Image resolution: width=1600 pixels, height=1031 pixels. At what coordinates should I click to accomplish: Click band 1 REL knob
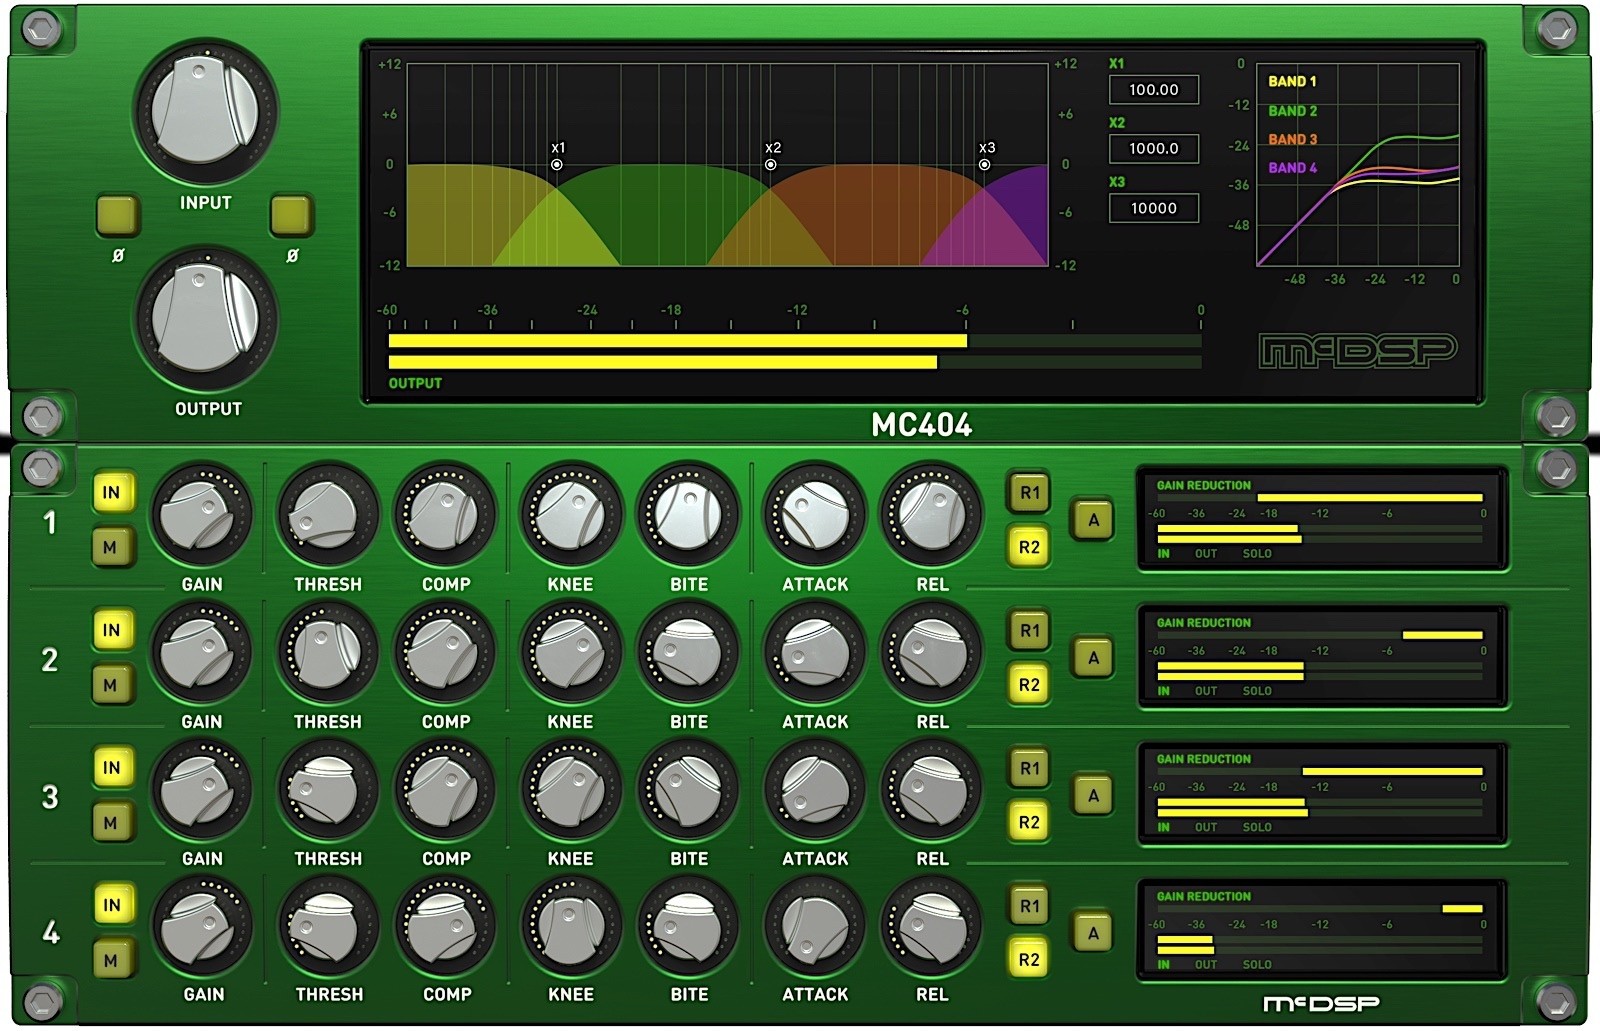coord(931,515)
